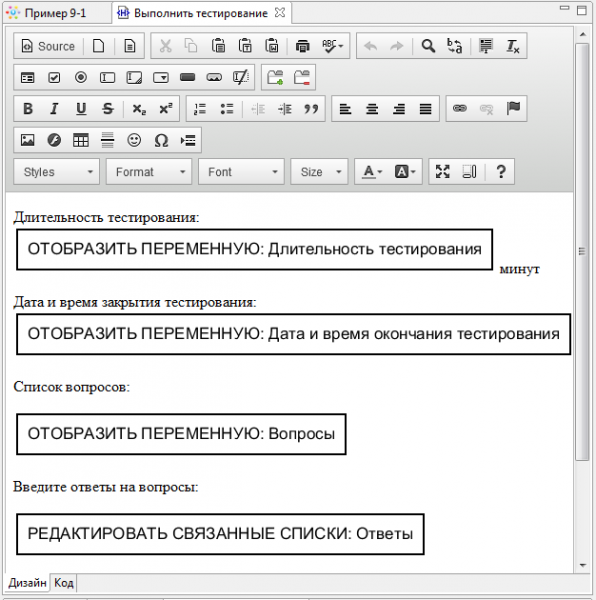Select the РЕДАКТИРОВАТЬ СВЯЗАННЫЕ СПИСКИ: Ответы component

click(220, 534)
